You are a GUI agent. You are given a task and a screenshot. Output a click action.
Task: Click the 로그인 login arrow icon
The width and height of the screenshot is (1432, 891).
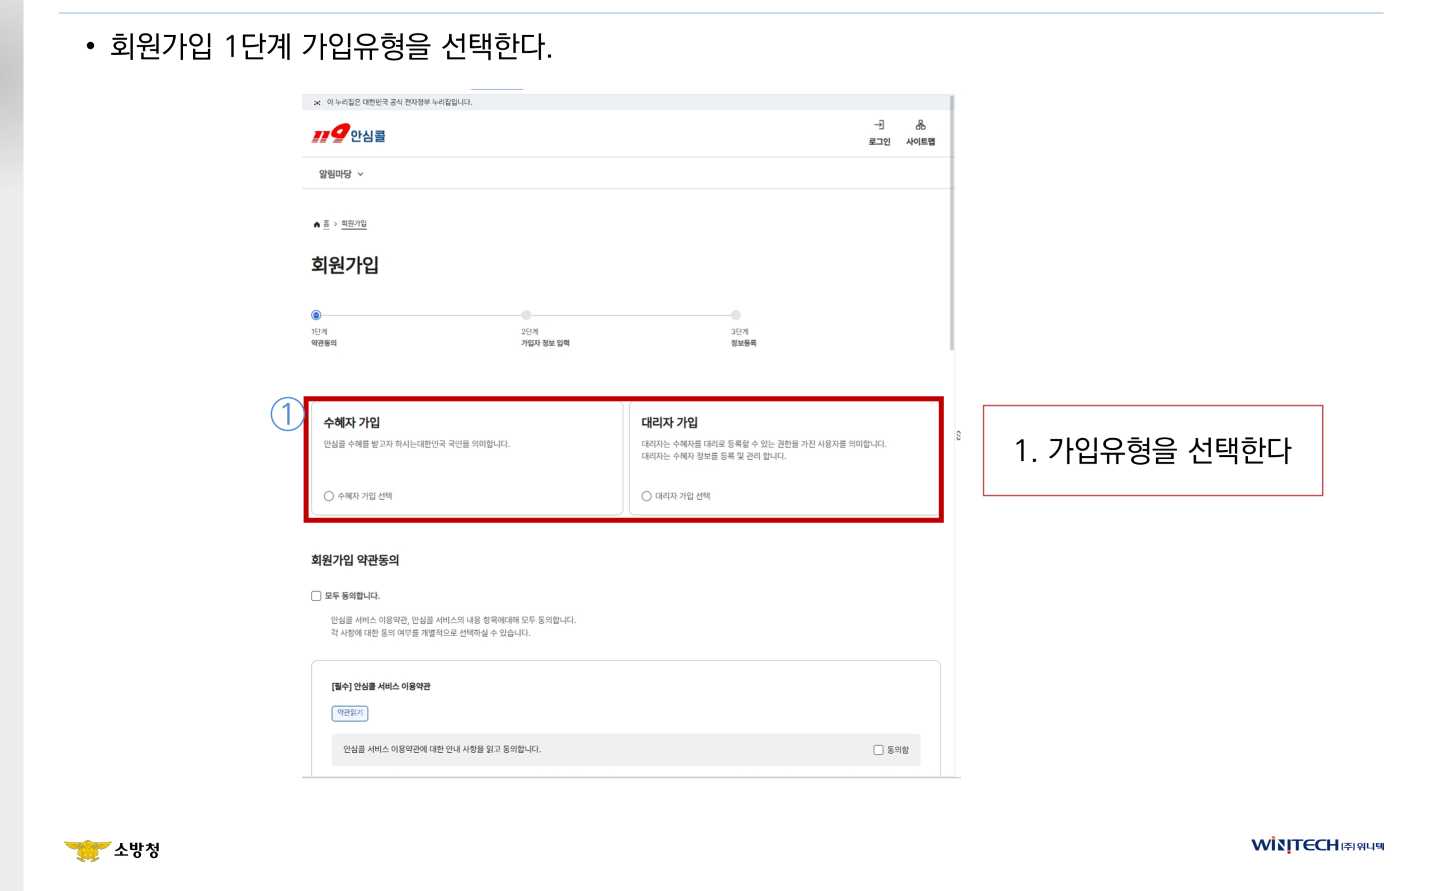(878, 125)
